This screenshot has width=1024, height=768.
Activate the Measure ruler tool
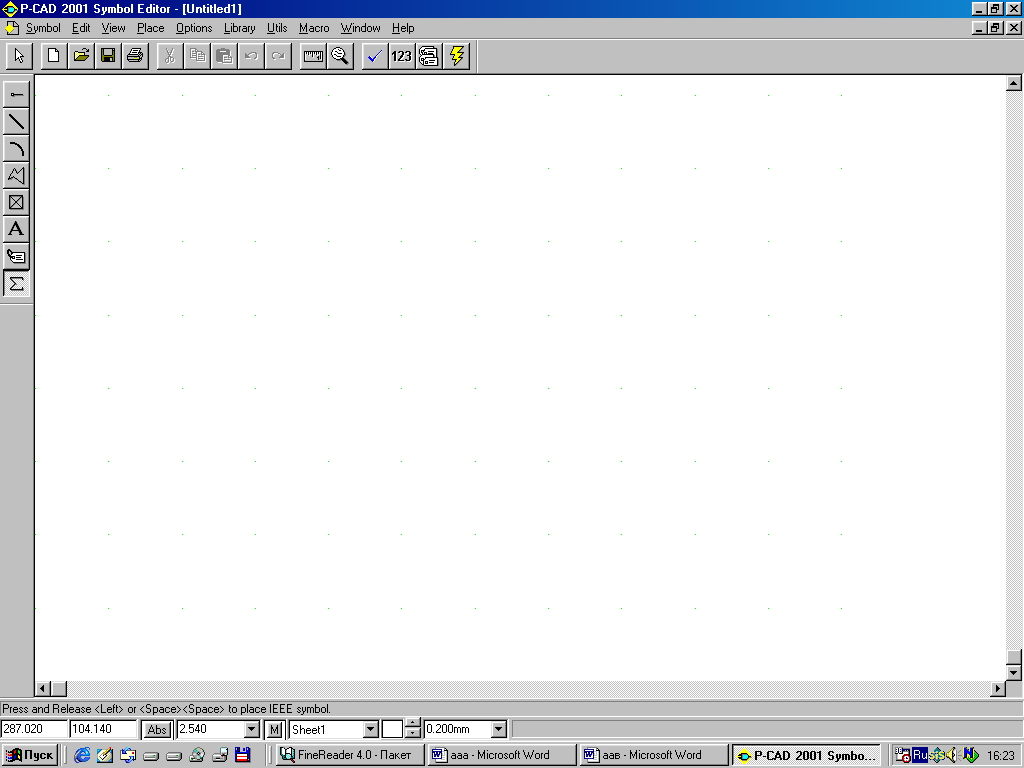click(x=313, y=56)
